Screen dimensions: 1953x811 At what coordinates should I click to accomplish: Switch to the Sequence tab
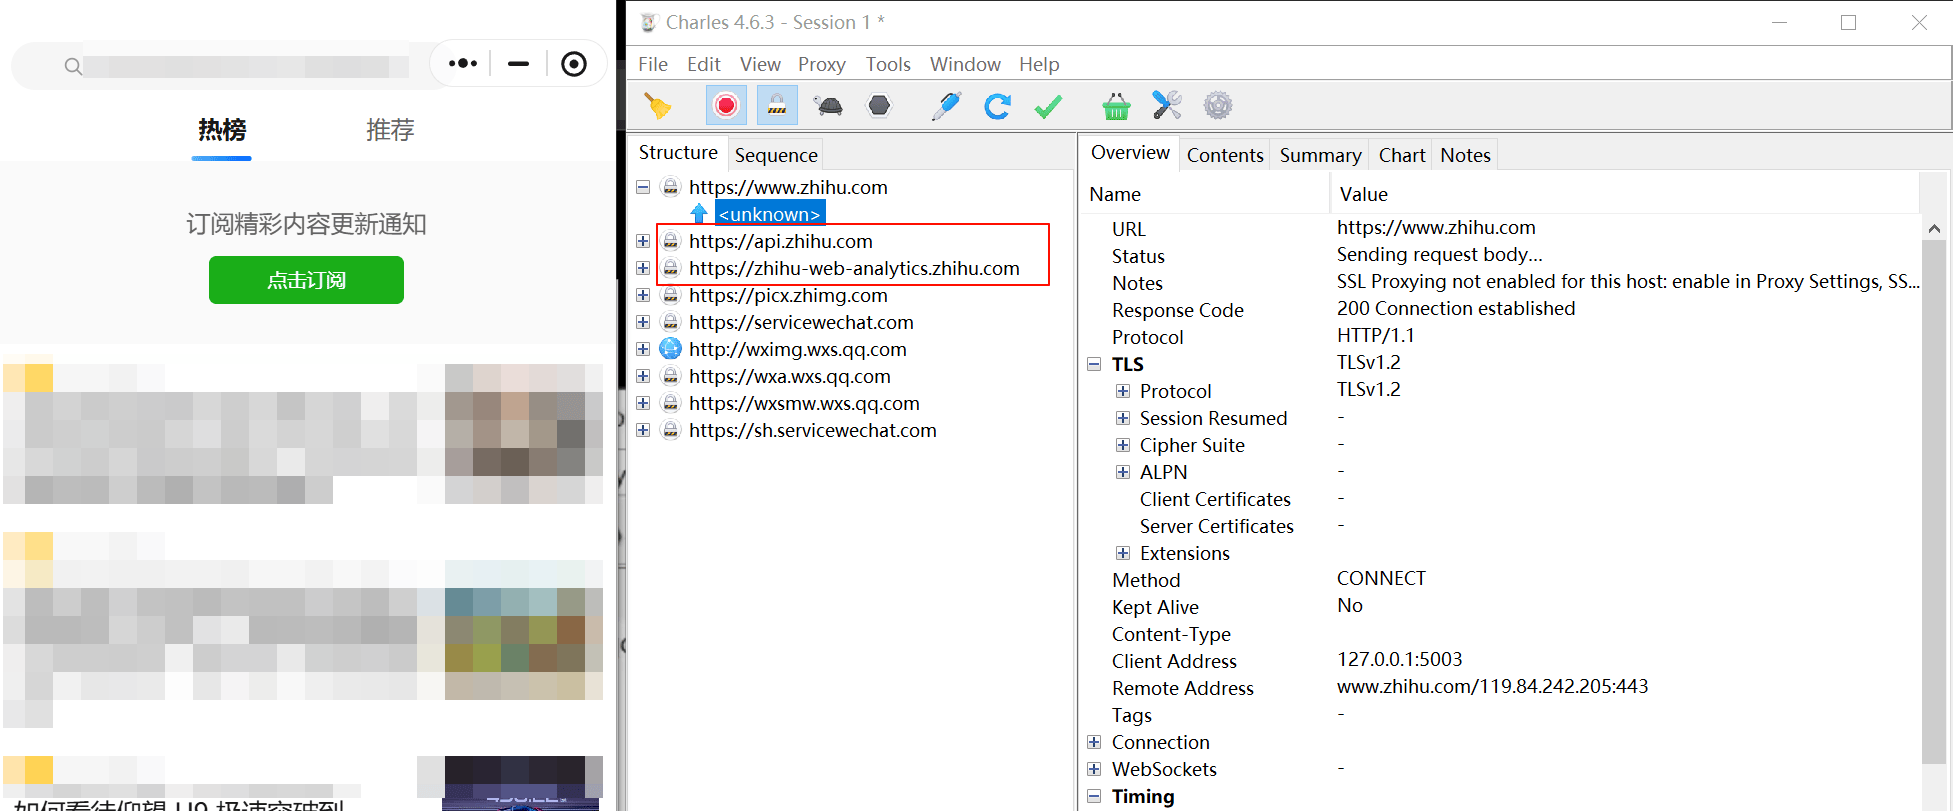click(x=776, y=155)
